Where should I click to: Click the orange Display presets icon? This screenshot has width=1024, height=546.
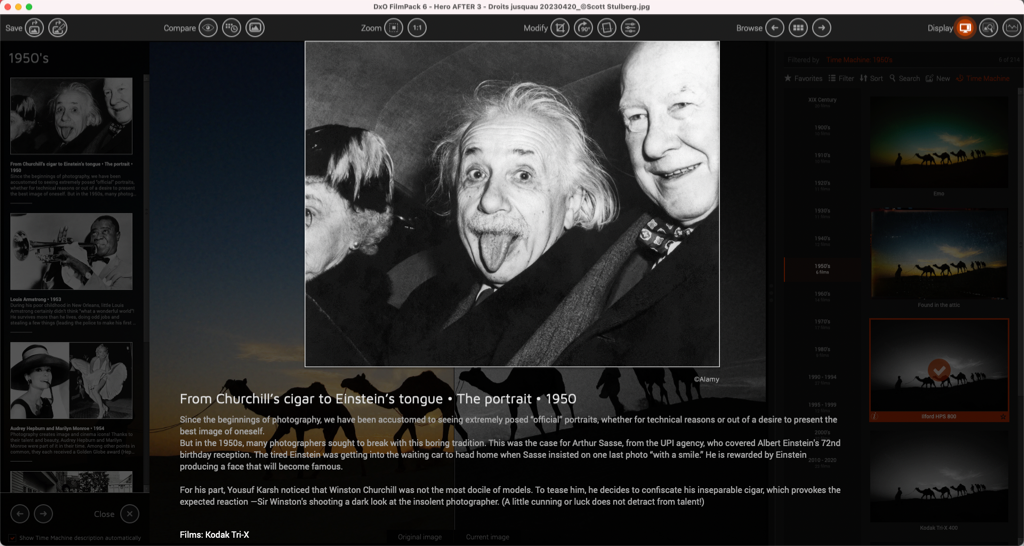[964, 28]
